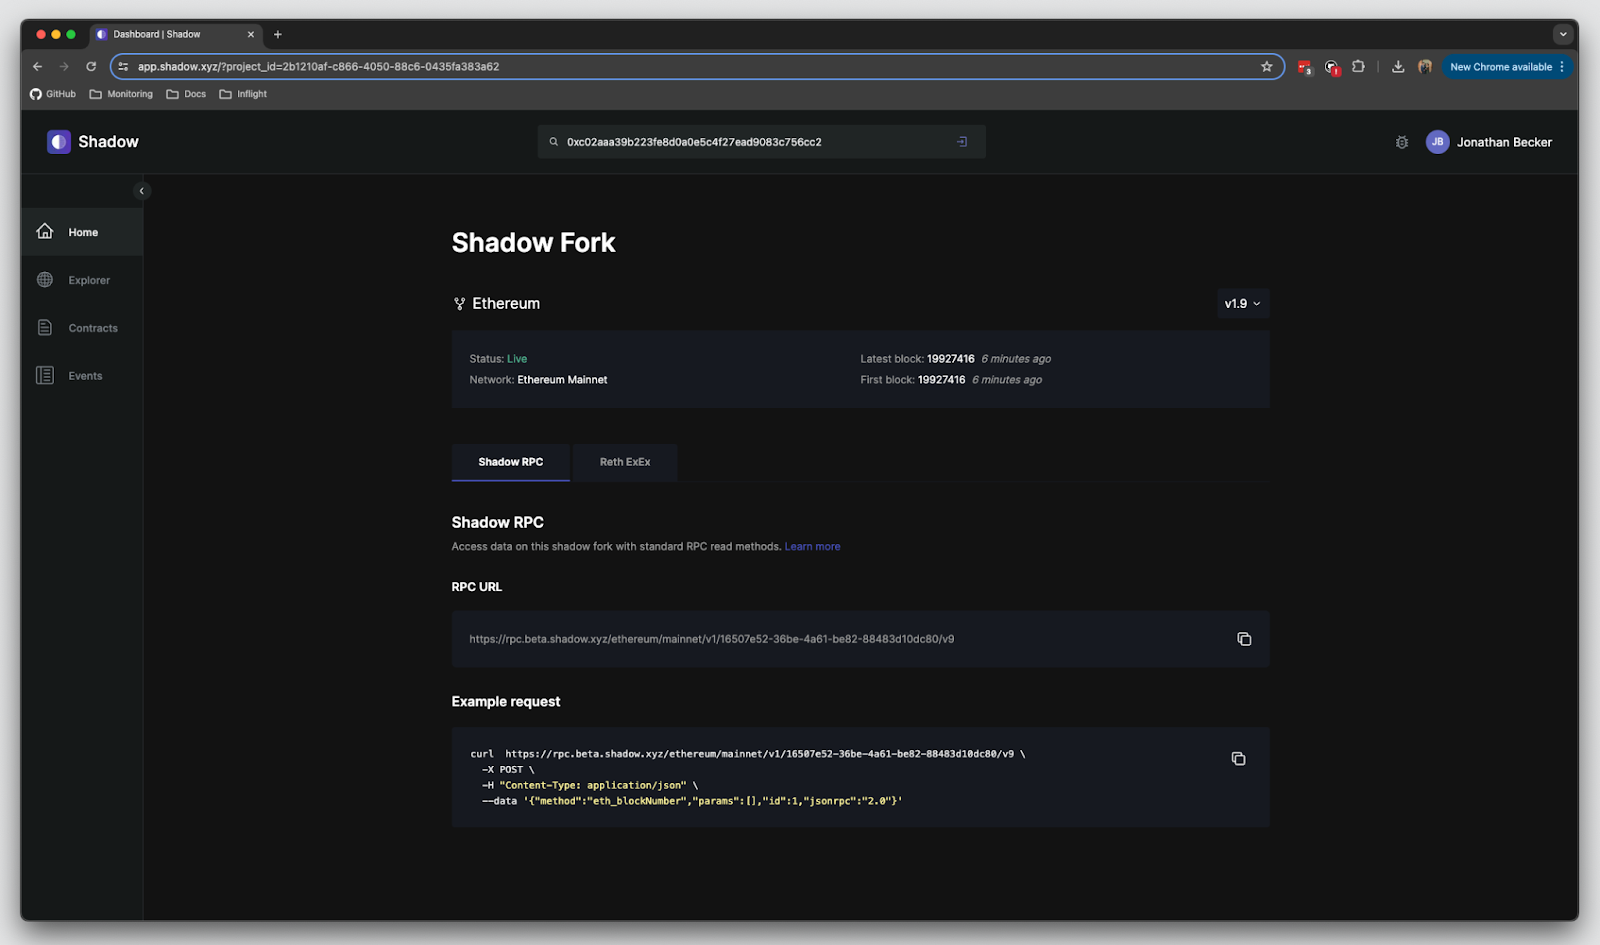This screenshot has height=945, width=1600.
Task: Select the Dashboard | Shadow browser tab
Action: click(x=175, y=34)
